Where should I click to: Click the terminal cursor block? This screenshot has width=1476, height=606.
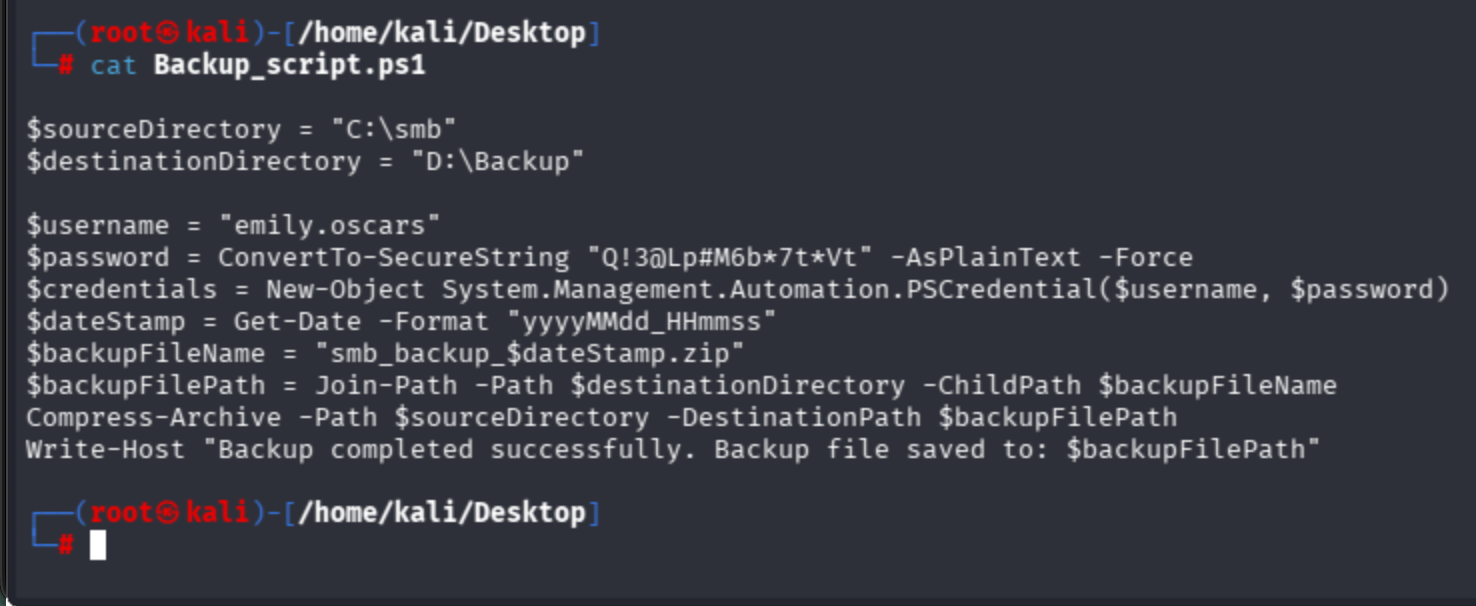coord(97,545)
